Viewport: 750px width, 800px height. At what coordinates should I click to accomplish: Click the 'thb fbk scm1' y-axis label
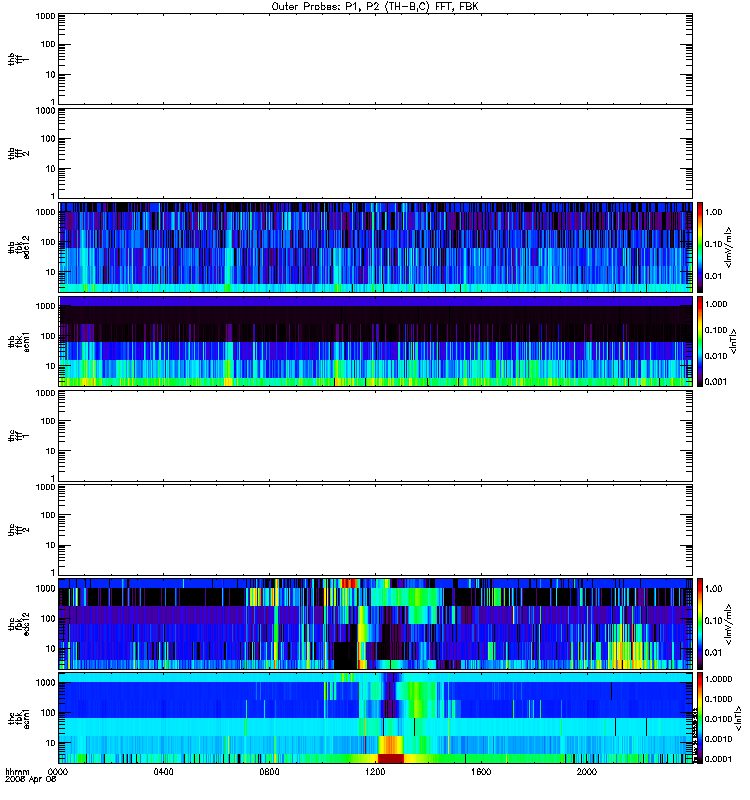pyautogui.click(x=19, y=342)
